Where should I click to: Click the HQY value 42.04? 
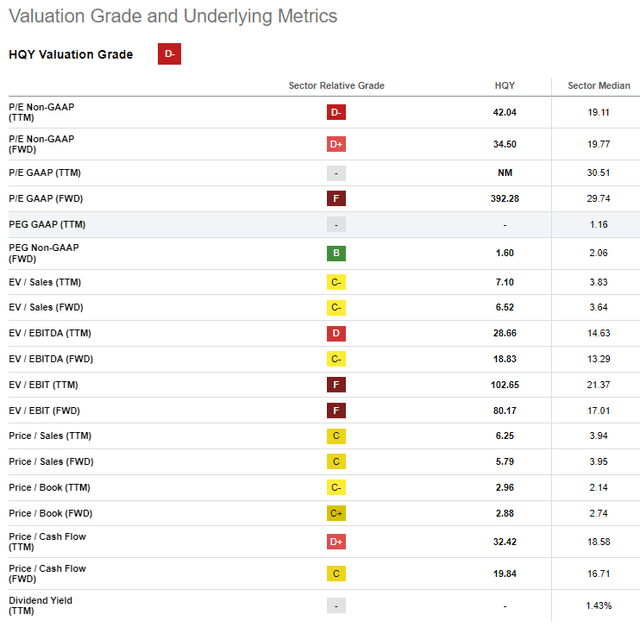pos(505,112)
